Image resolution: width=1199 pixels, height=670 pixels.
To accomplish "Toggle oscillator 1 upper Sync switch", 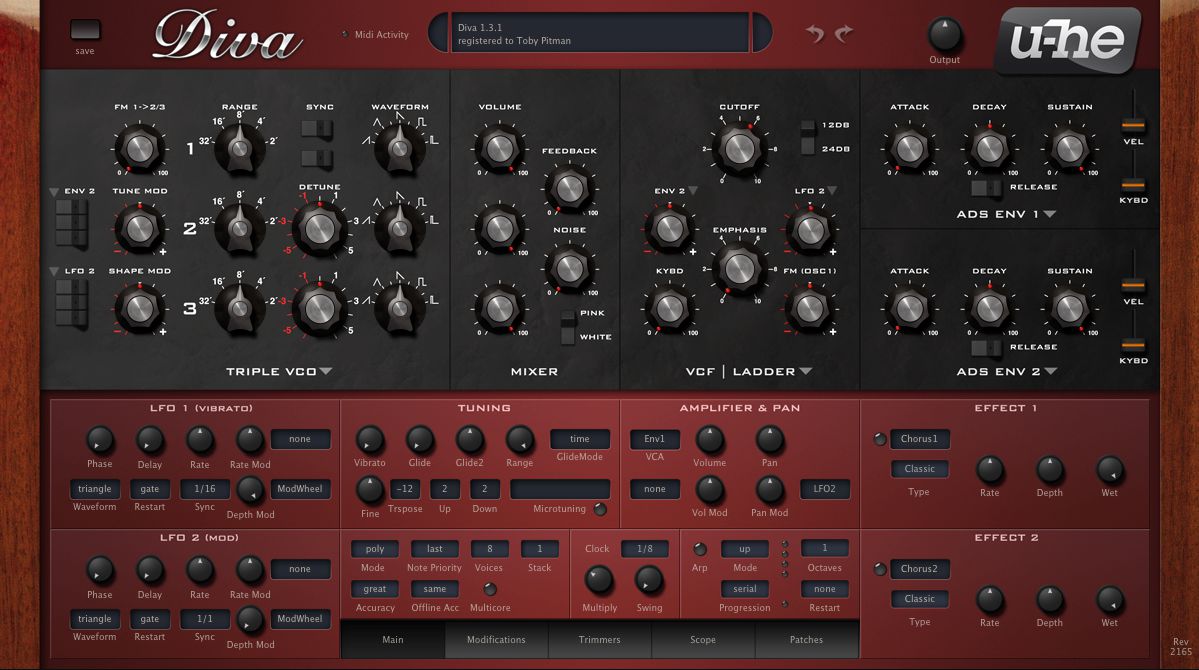I will (x=317, y=128).
